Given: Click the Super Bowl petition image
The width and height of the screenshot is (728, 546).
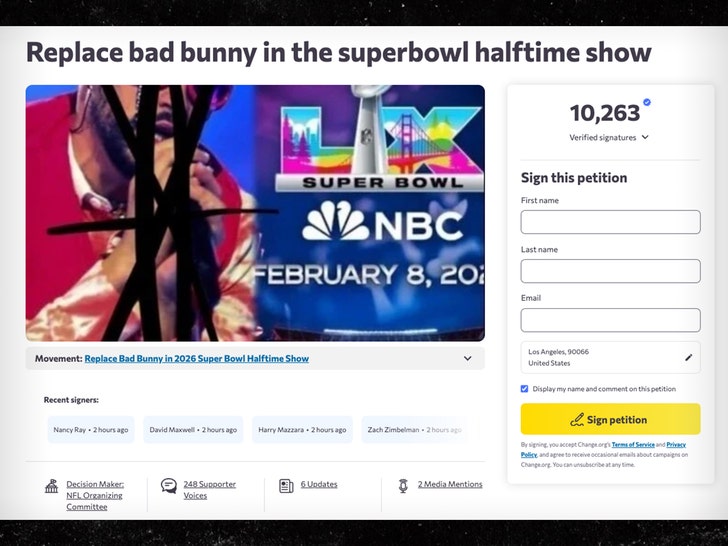Looking at the screenshot, I should coord(255,213).
